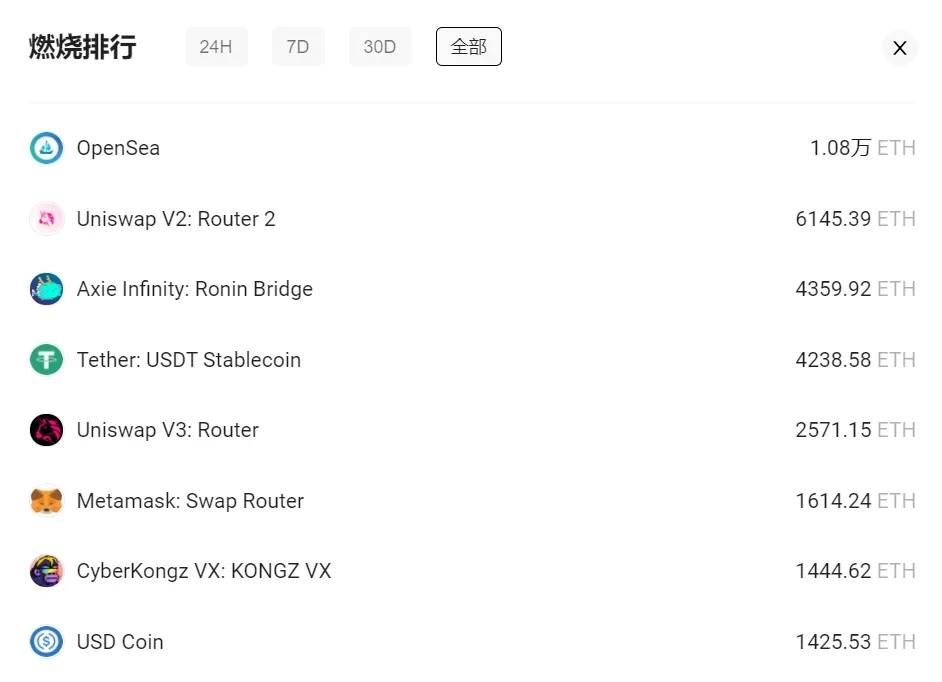Click the Metamask fox icon

pyautogui.click(x=46, y=501)
